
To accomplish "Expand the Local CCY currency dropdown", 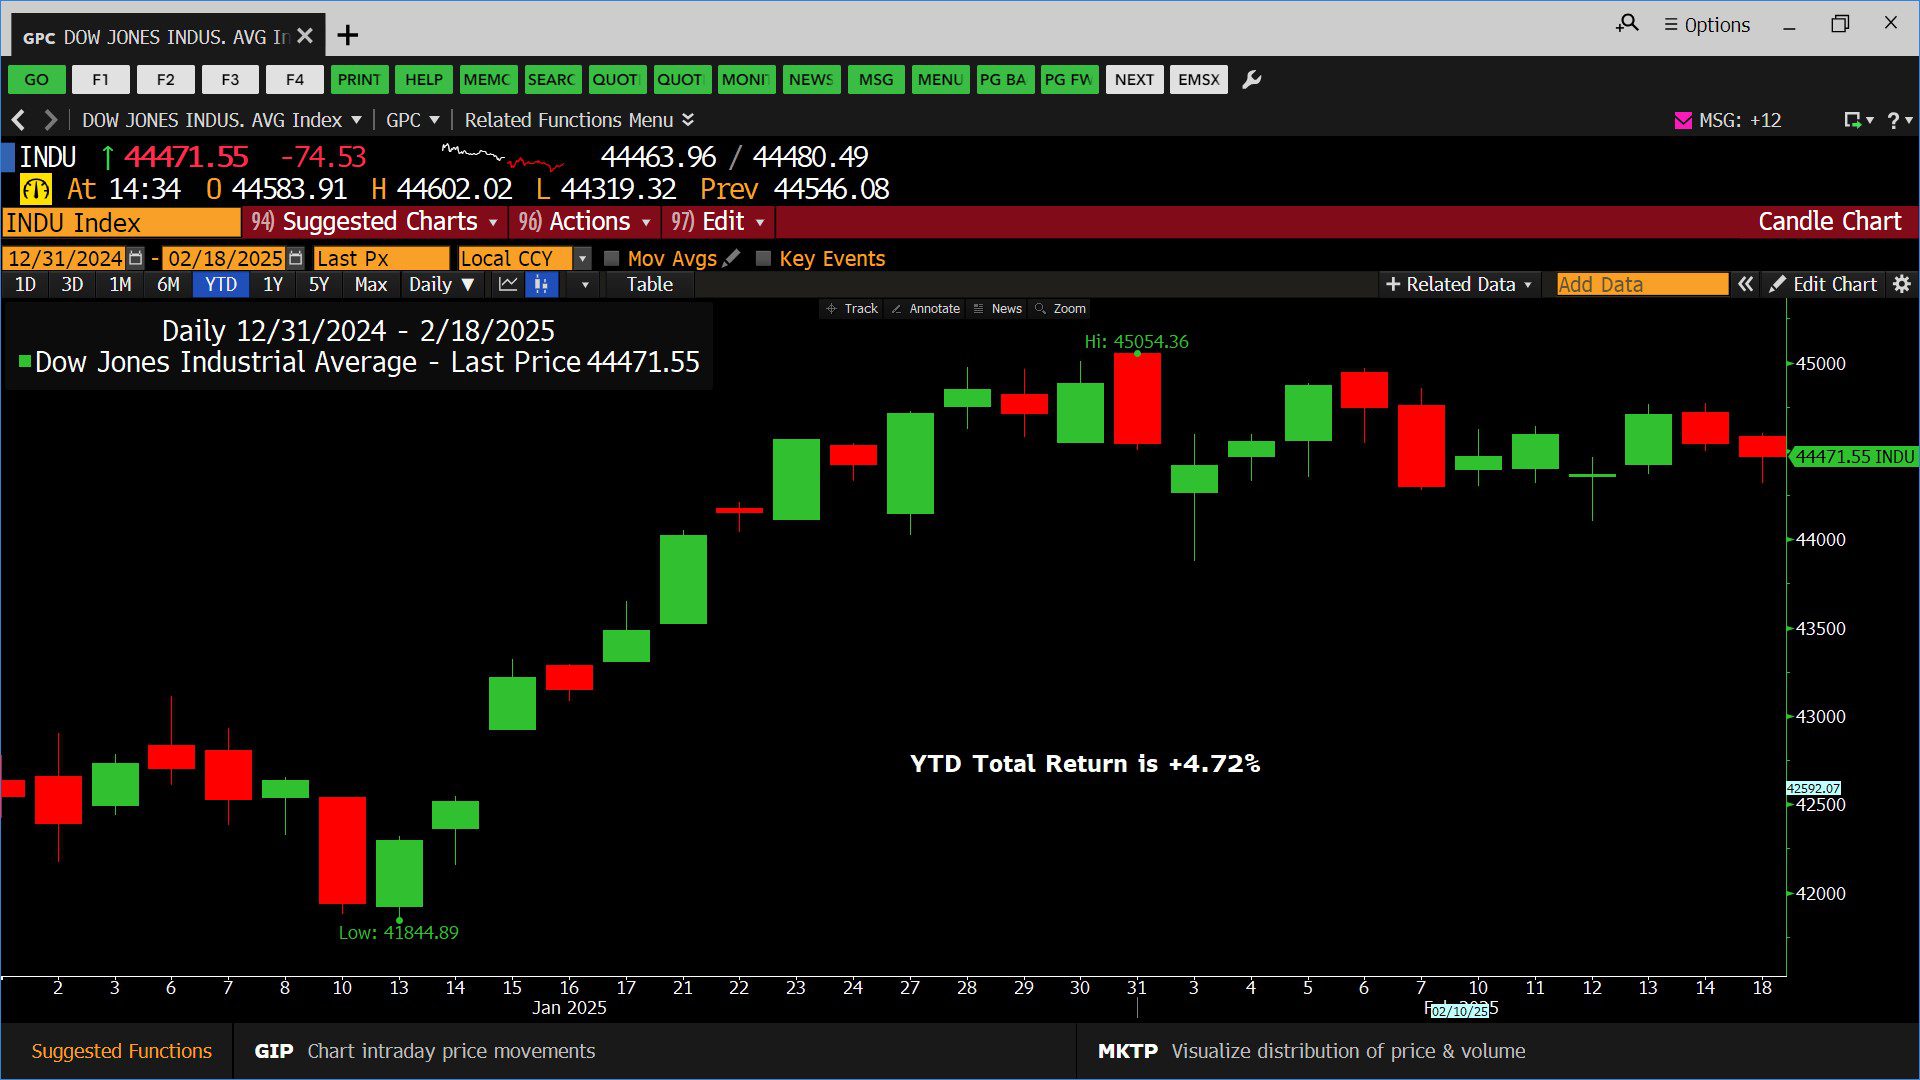I will coord(582,258).
